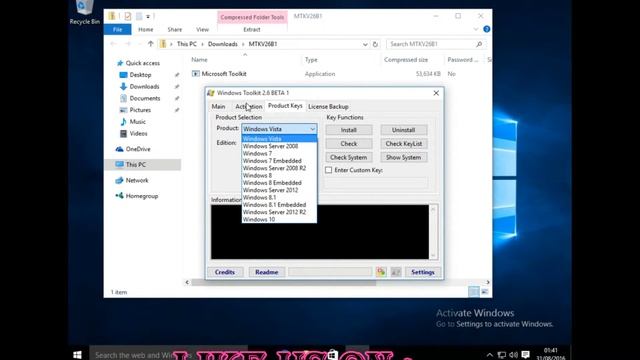
Task: Show hidden tray icons chevron
Action: pyautogui.click(x=490, y=355)
